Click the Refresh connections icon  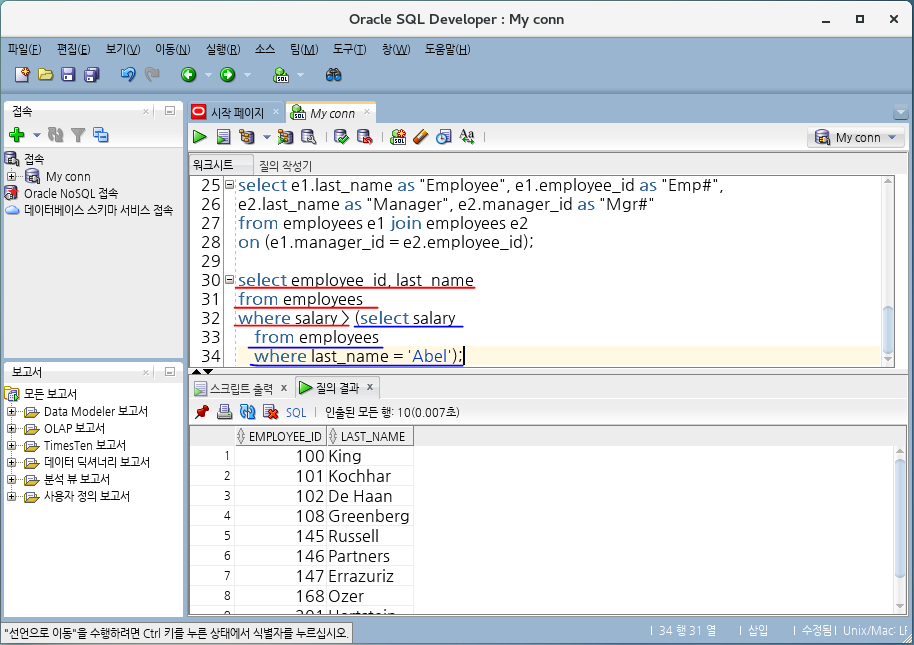coord(55,135)
